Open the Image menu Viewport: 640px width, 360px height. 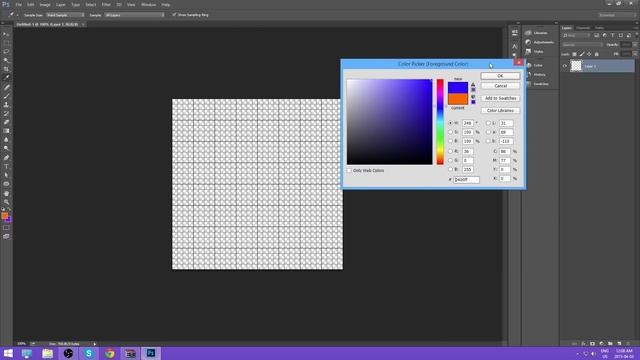45,4
